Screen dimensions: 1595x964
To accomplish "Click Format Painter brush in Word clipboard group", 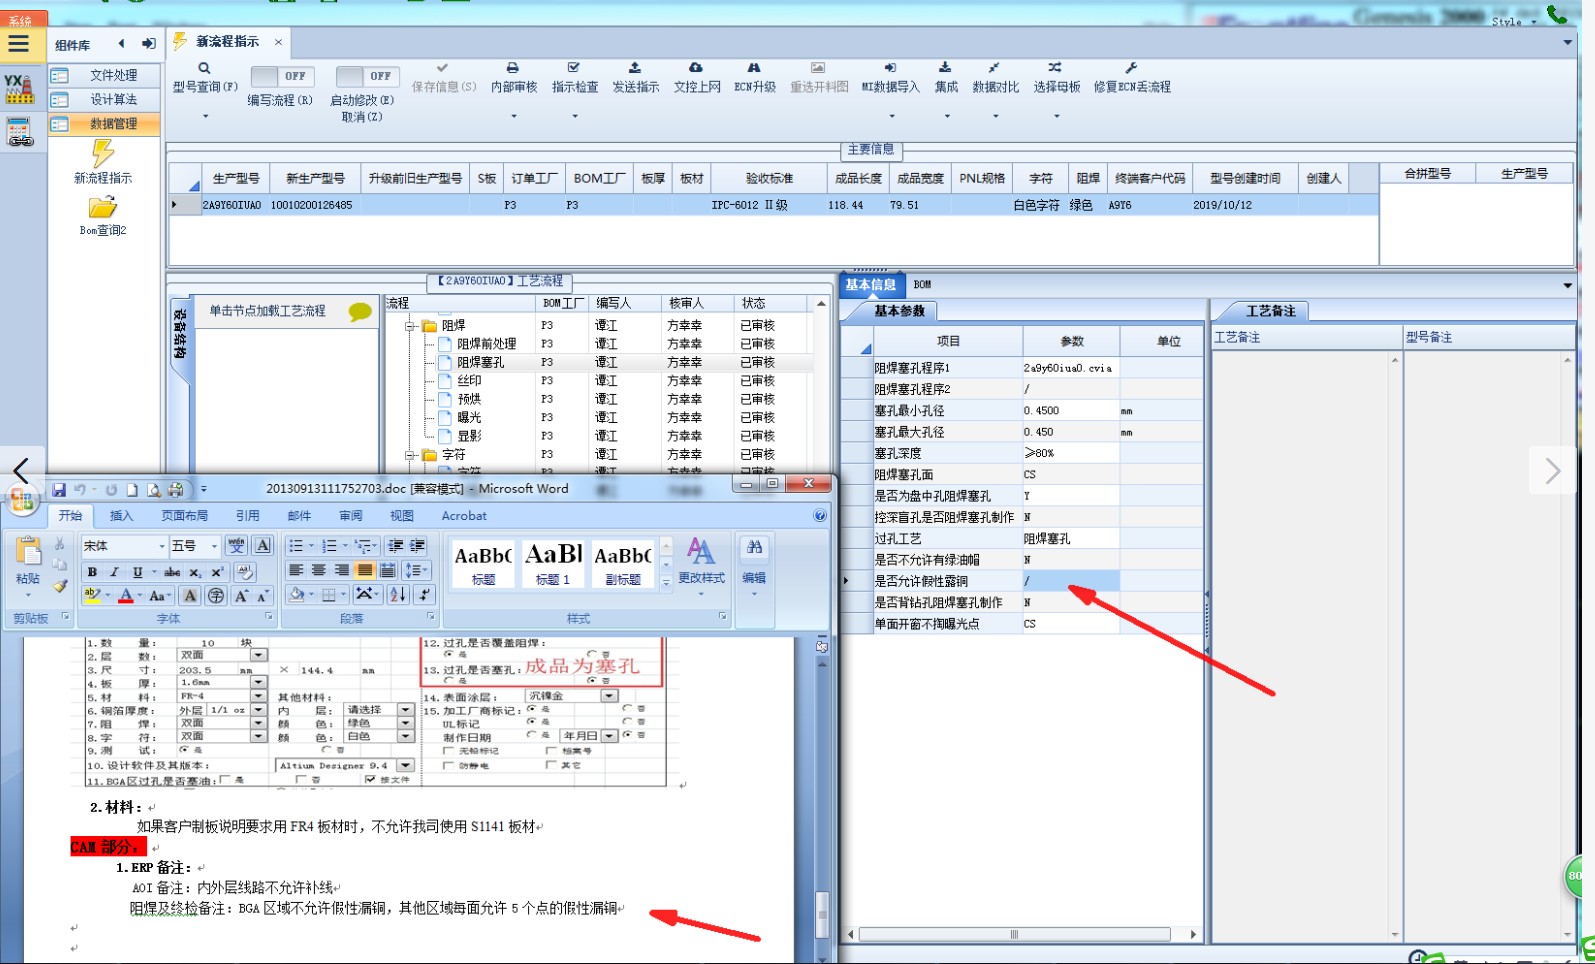I will (x=60, y=586).
